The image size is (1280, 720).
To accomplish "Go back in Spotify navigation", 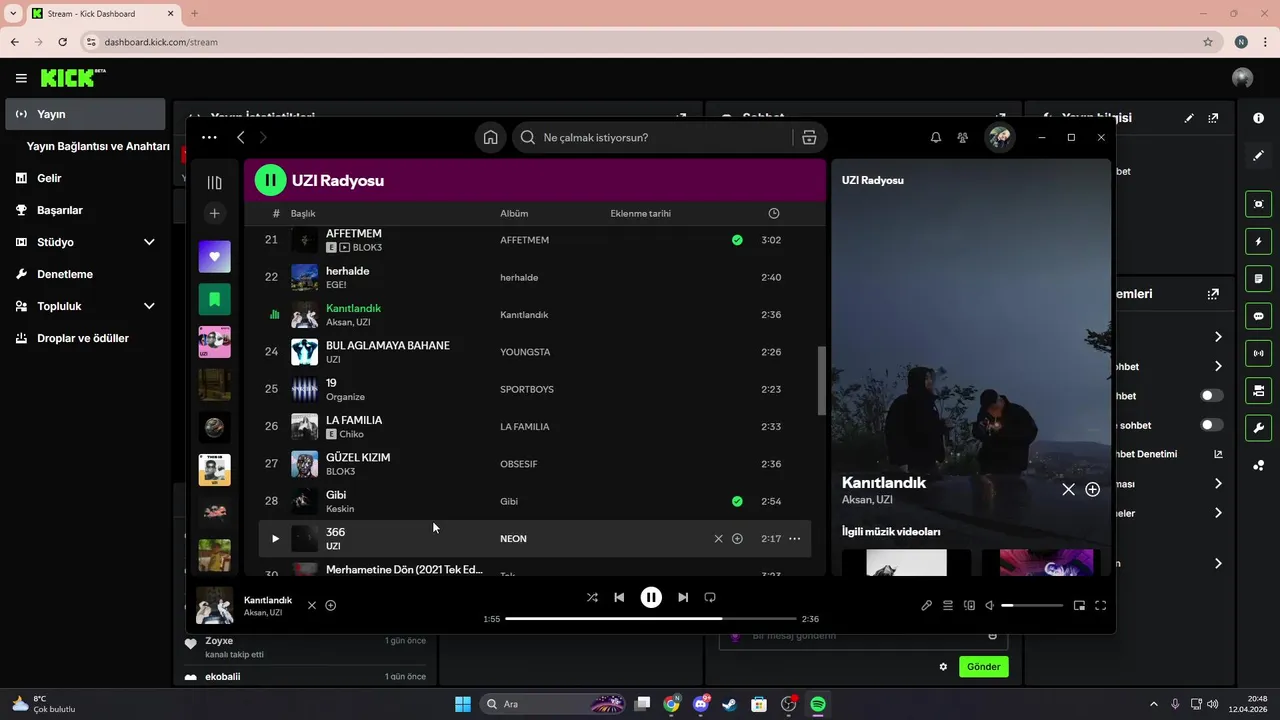I will pyautogui.click(x=240, y=137).
